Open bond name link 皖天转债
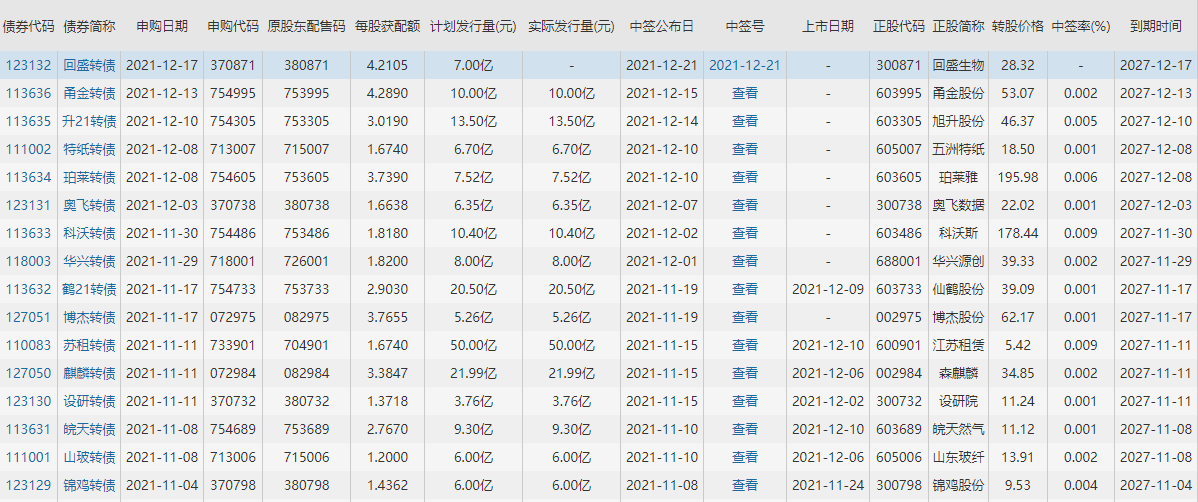This screenshot has height=502, width=1198. point(89,429)
